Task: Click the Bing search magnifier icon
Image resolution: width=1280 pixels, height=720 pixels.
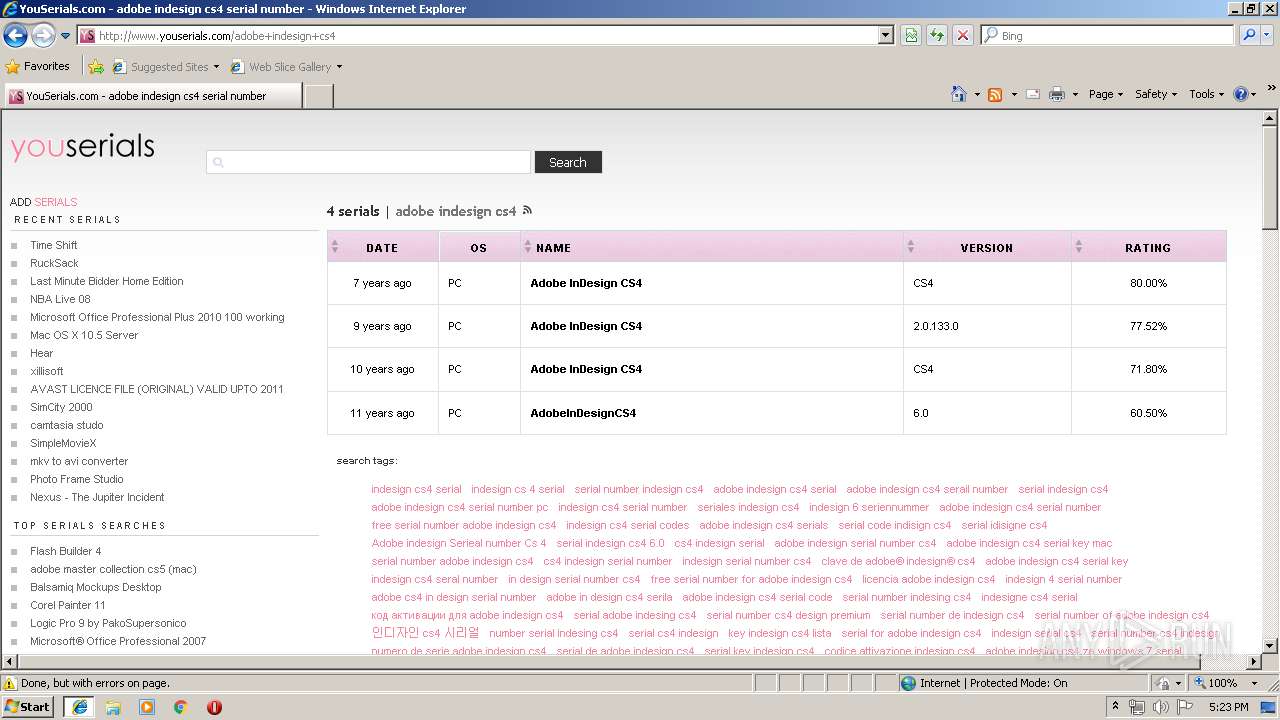Action: click(x=1248, y=36)
